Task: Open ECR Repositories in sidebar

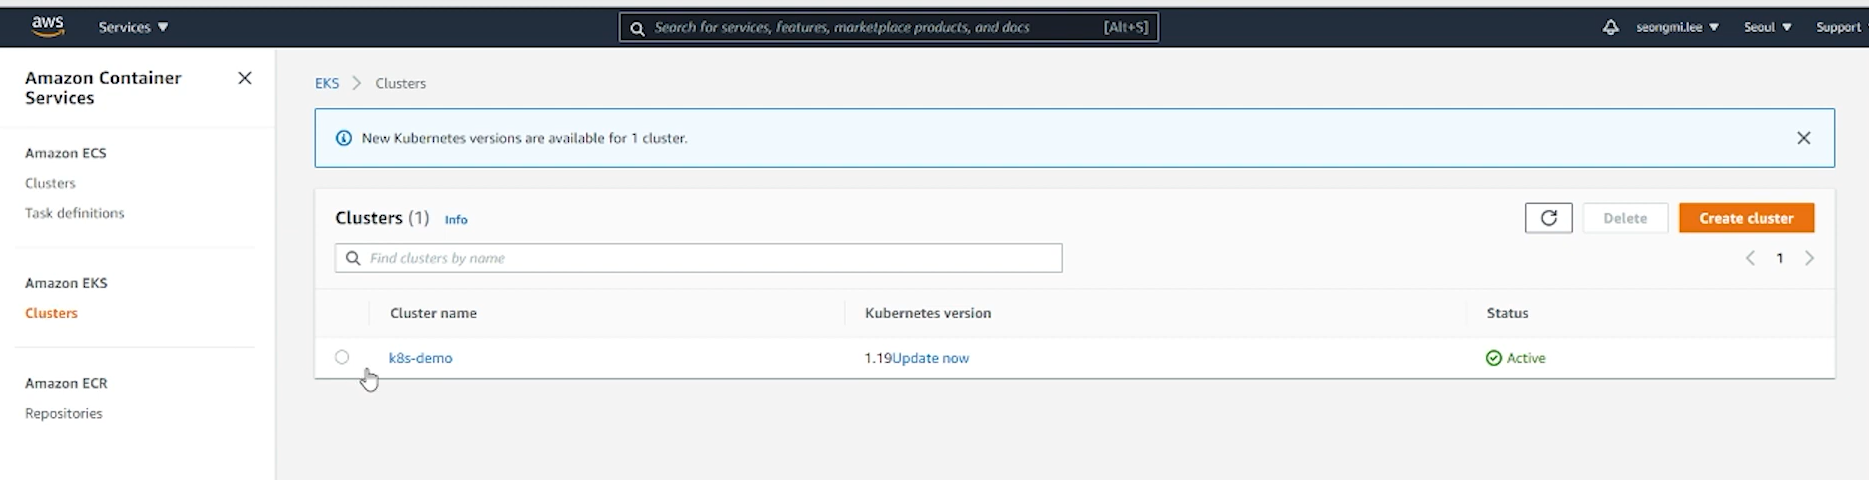Action: pos(64,413)
